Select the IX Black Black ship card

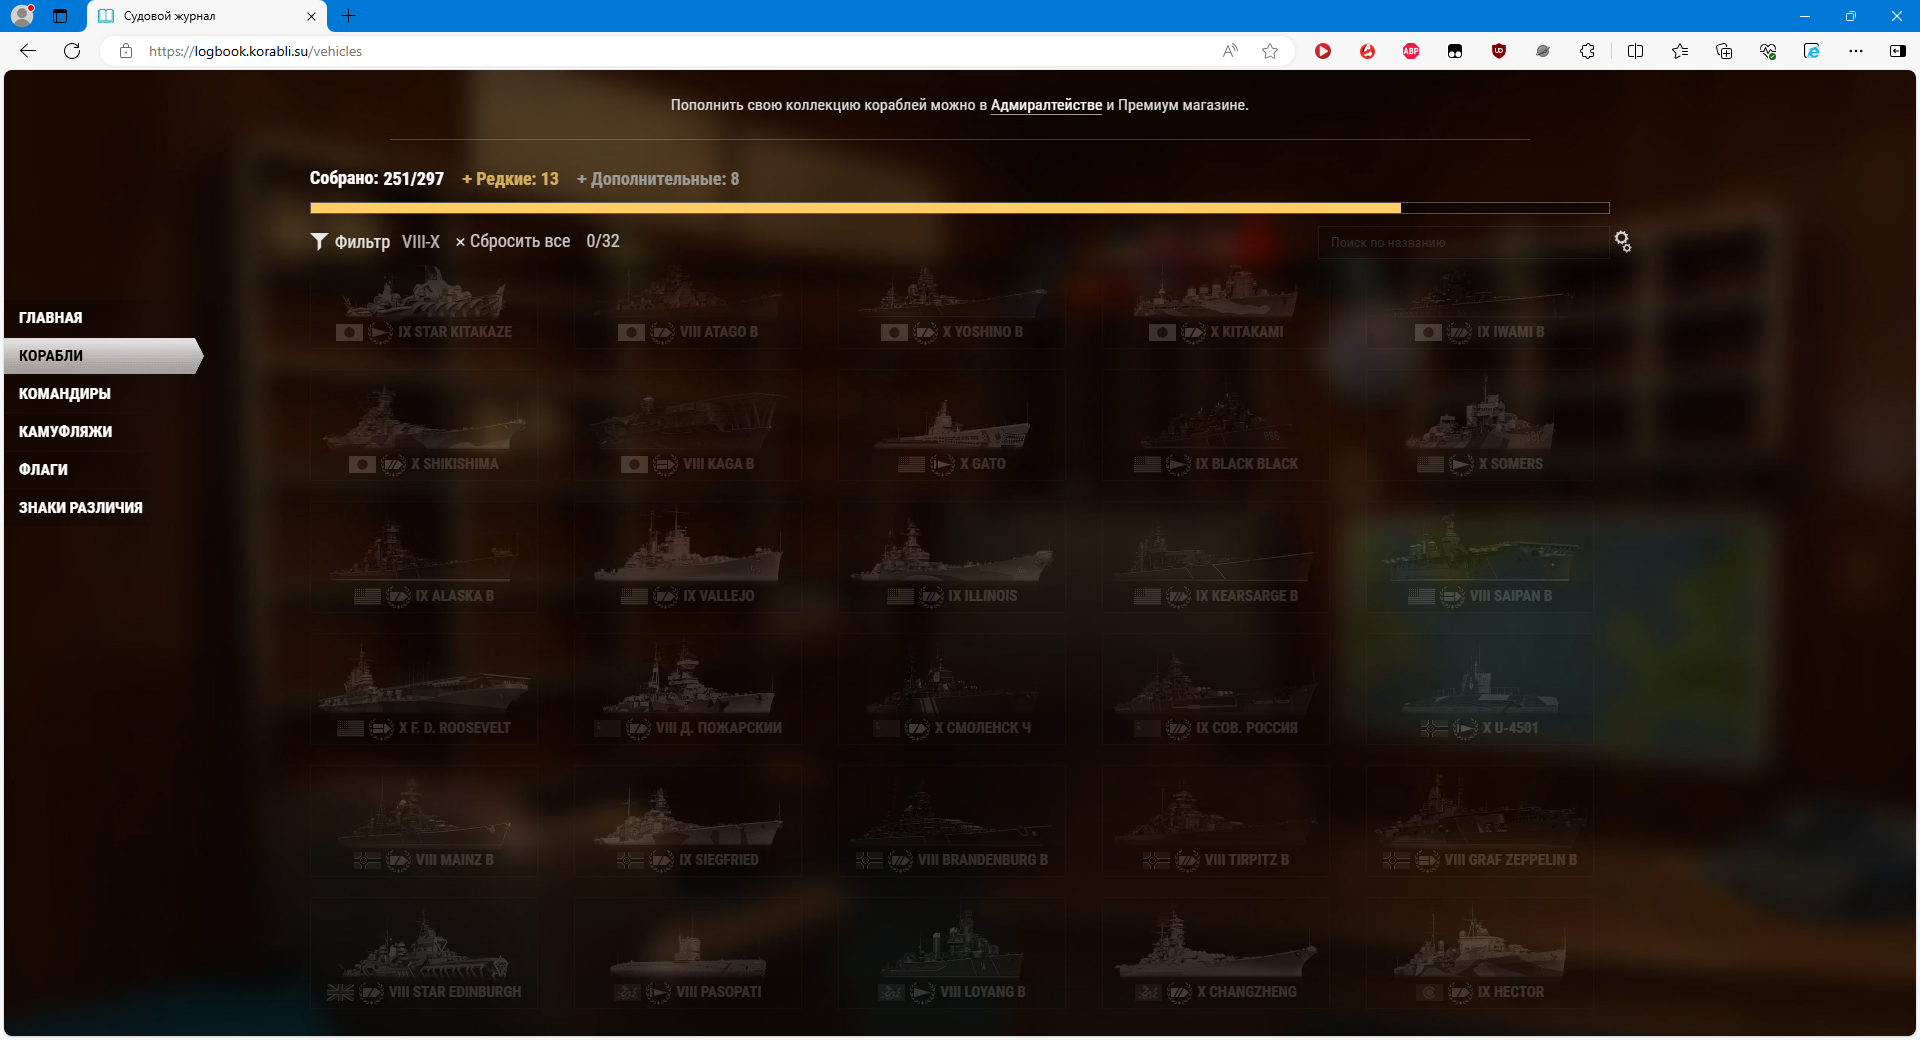coord(1216,425)
